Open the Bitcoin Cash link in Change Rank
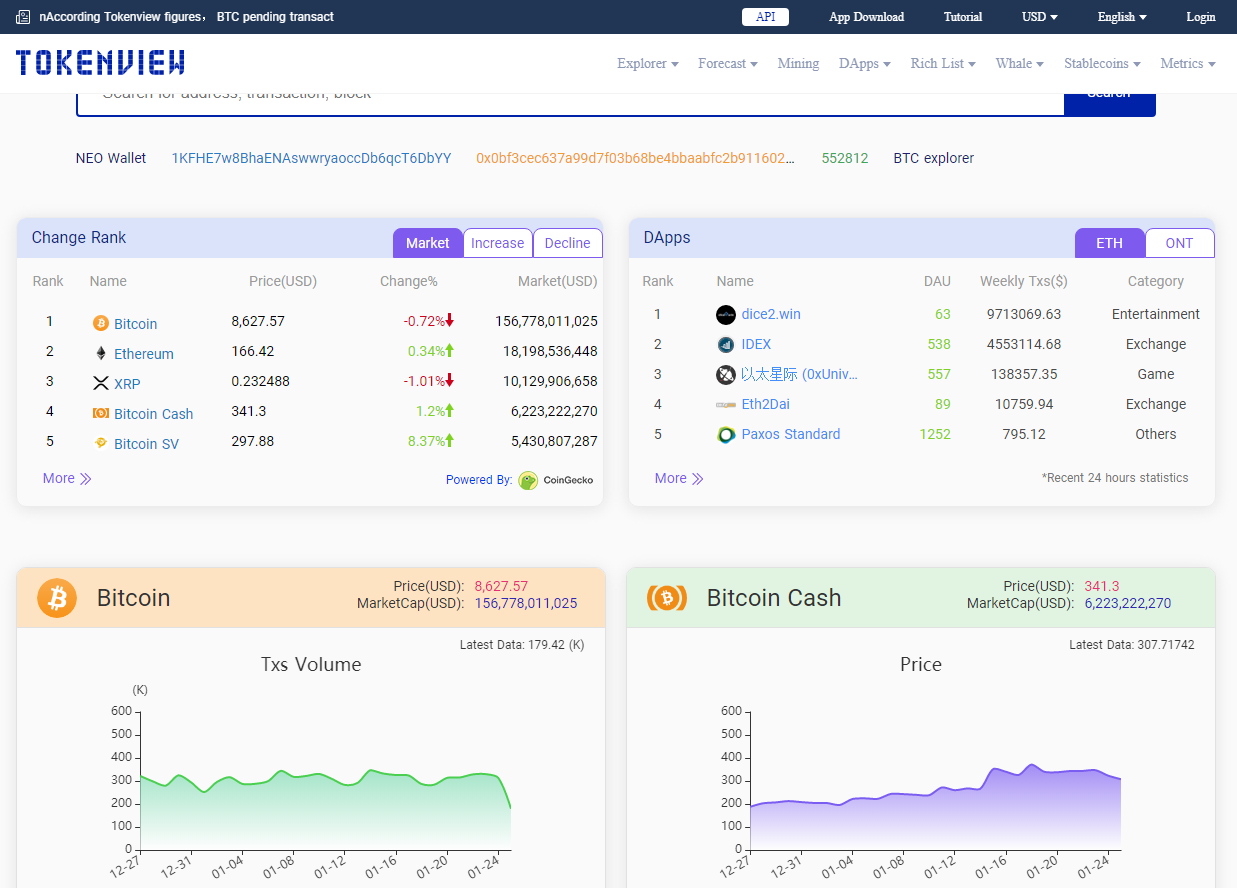Viewport: 1237px width, 888px height. (154, 414)
